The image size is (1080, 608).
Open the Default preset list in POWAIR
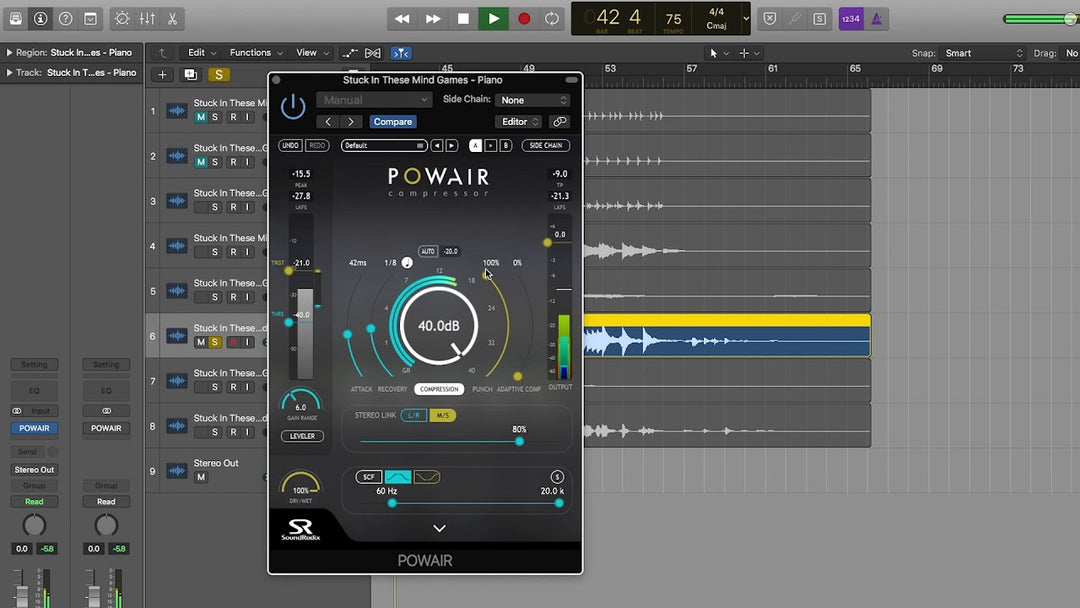tap(383, 145)
